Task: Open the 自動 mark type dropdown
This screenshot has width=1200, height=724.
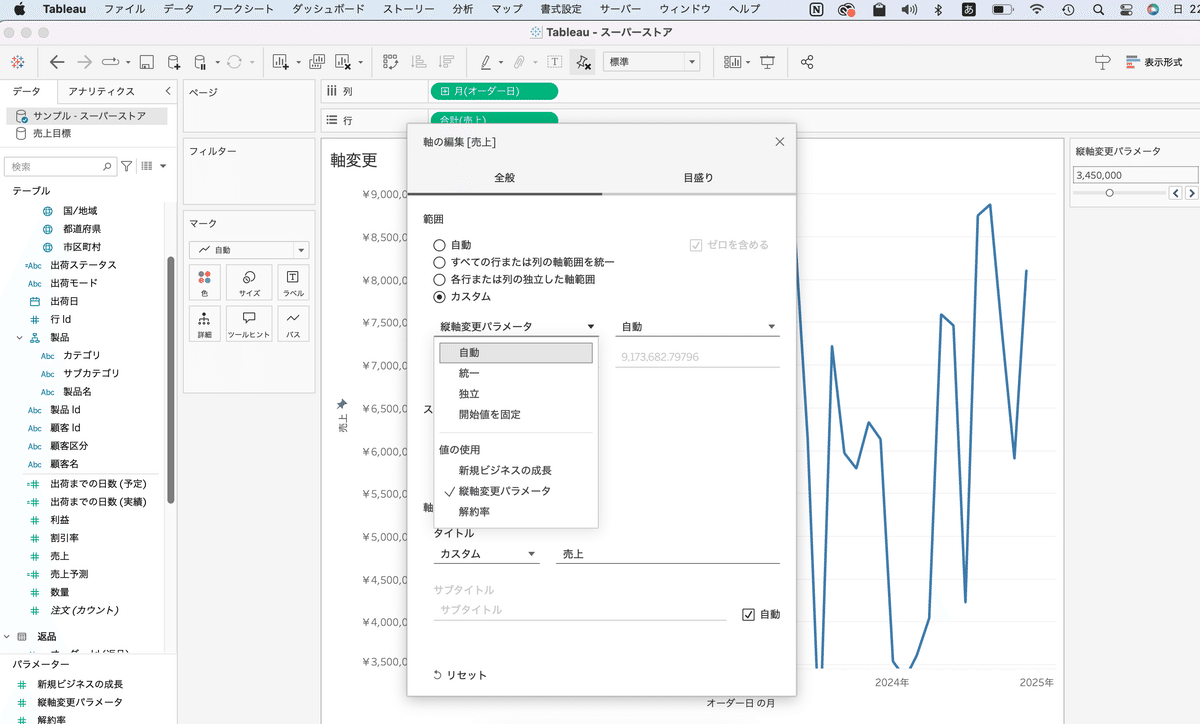Action: [x=249, y=250]
